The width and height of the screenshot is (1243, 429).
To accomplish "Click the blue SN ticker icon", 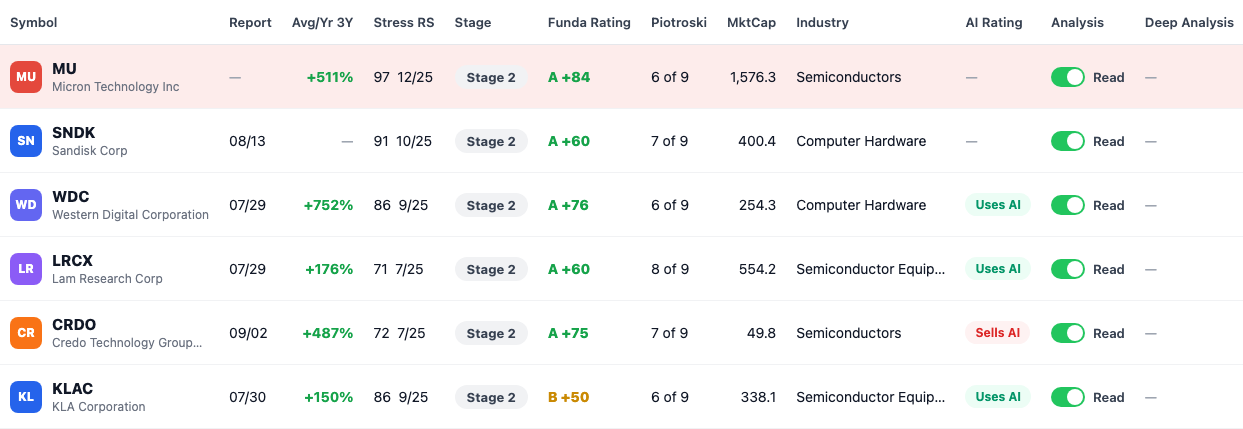I will tap(26, 141).
